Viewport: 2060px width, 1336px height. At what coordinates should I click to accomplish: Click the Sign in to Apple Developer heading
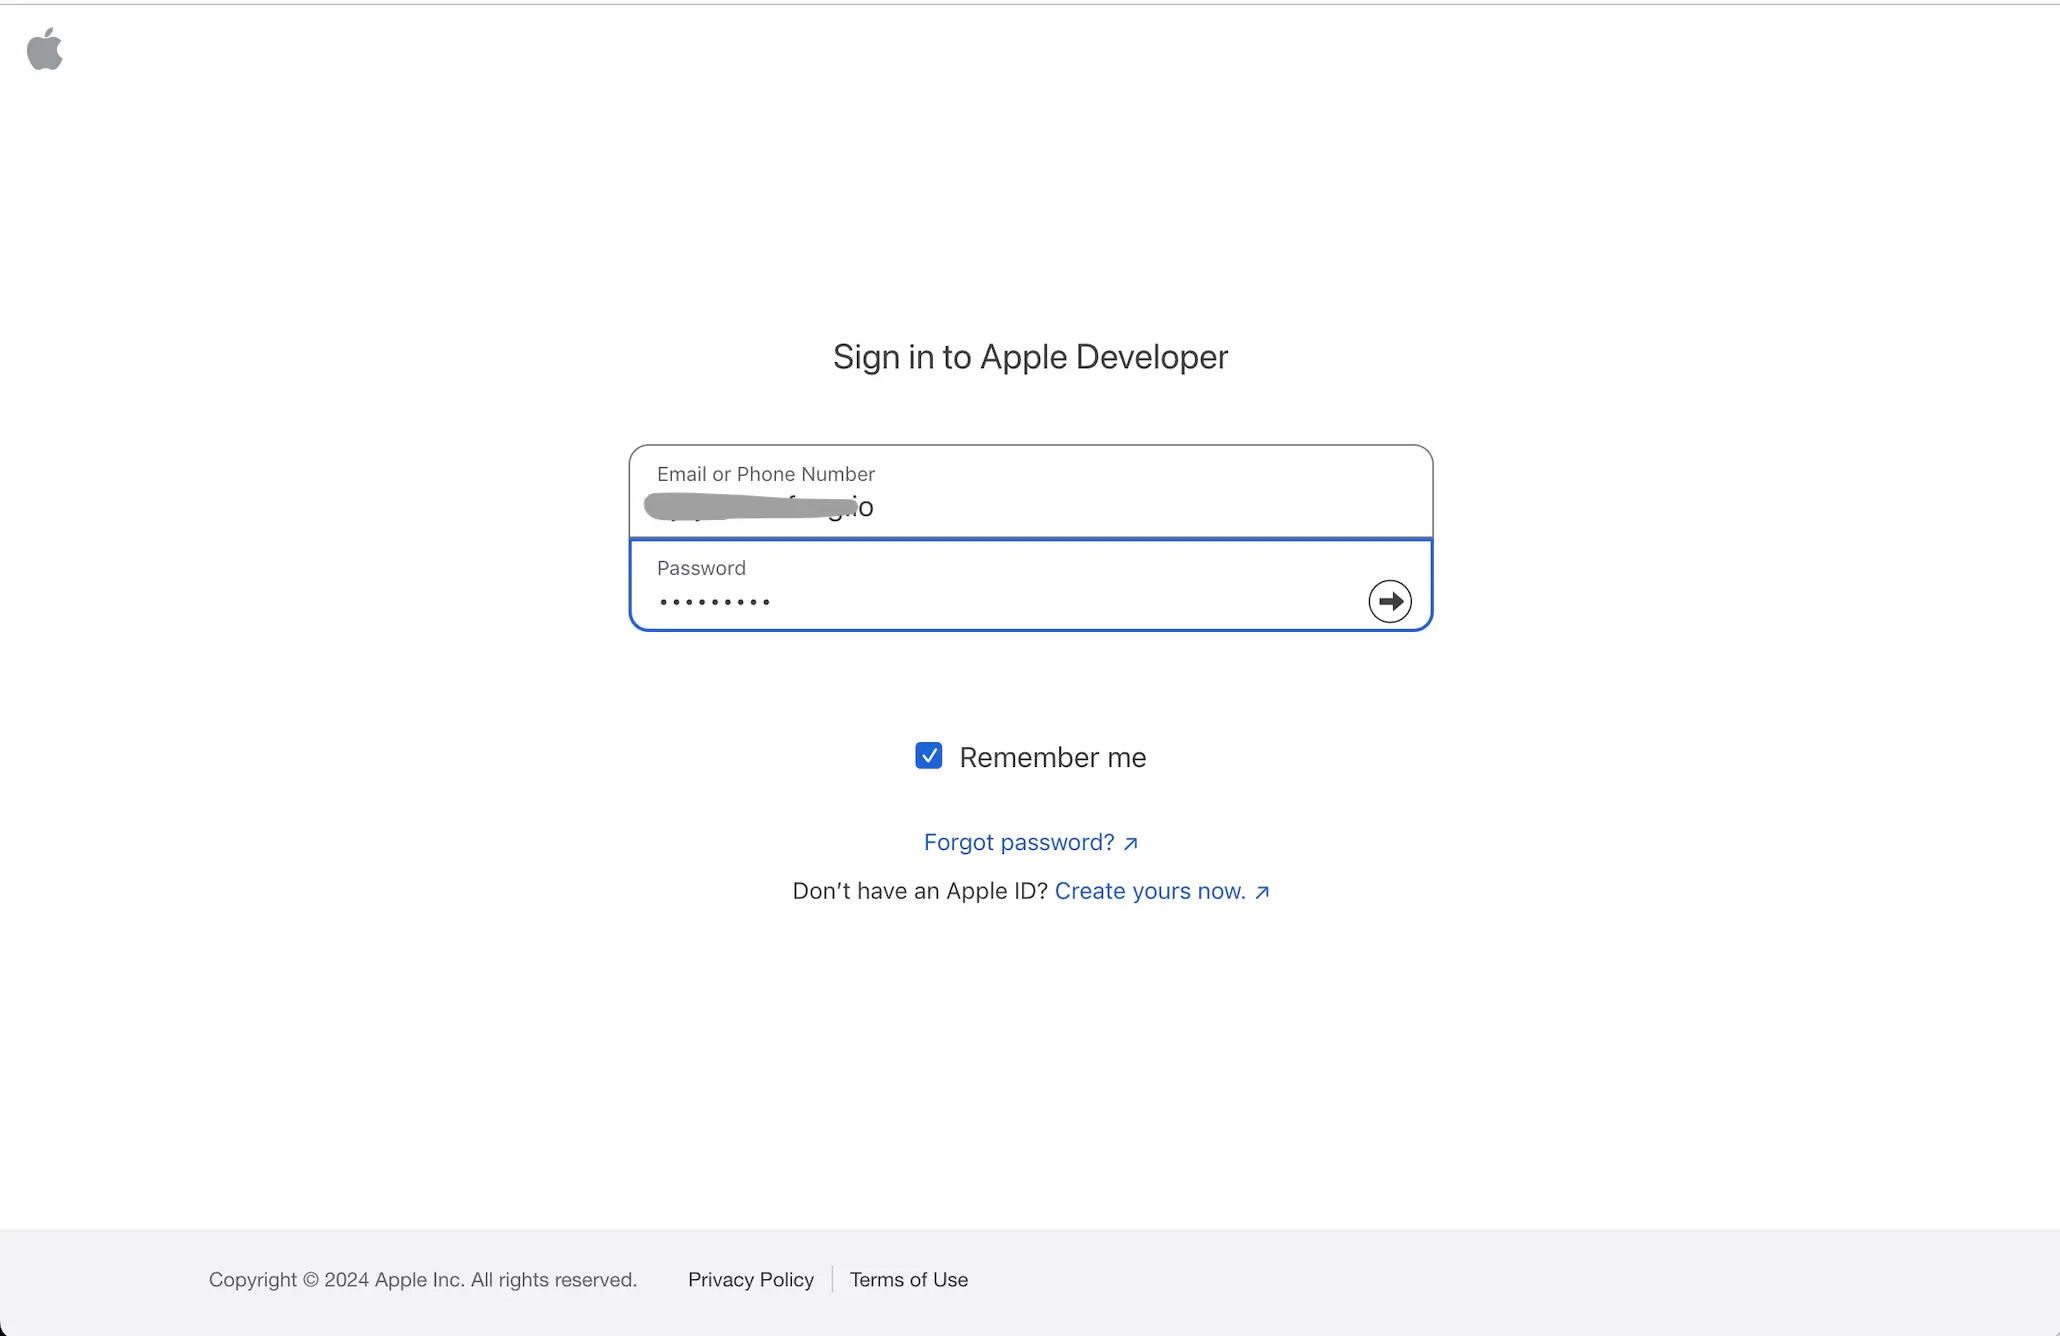[x=1030, y=357]
